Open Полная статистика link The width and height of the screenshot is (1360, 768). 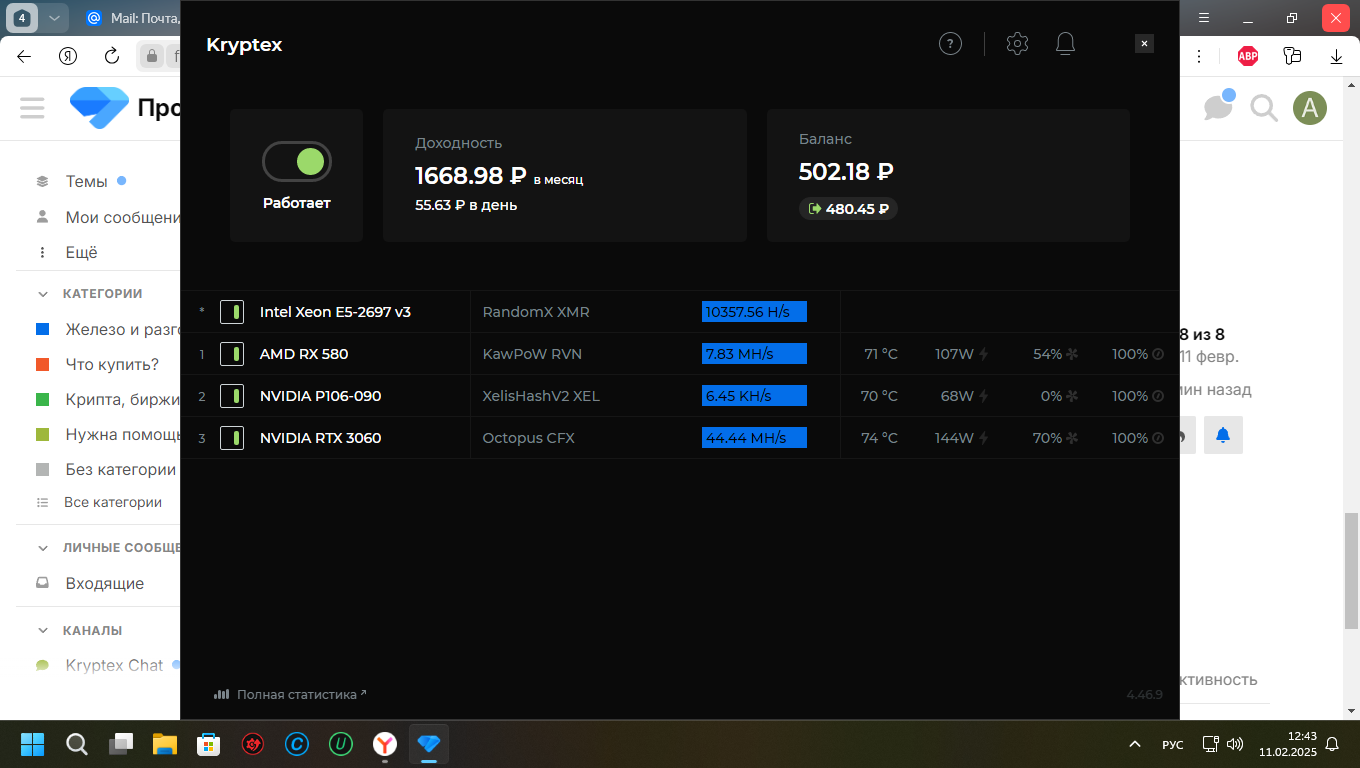point(290,694)
